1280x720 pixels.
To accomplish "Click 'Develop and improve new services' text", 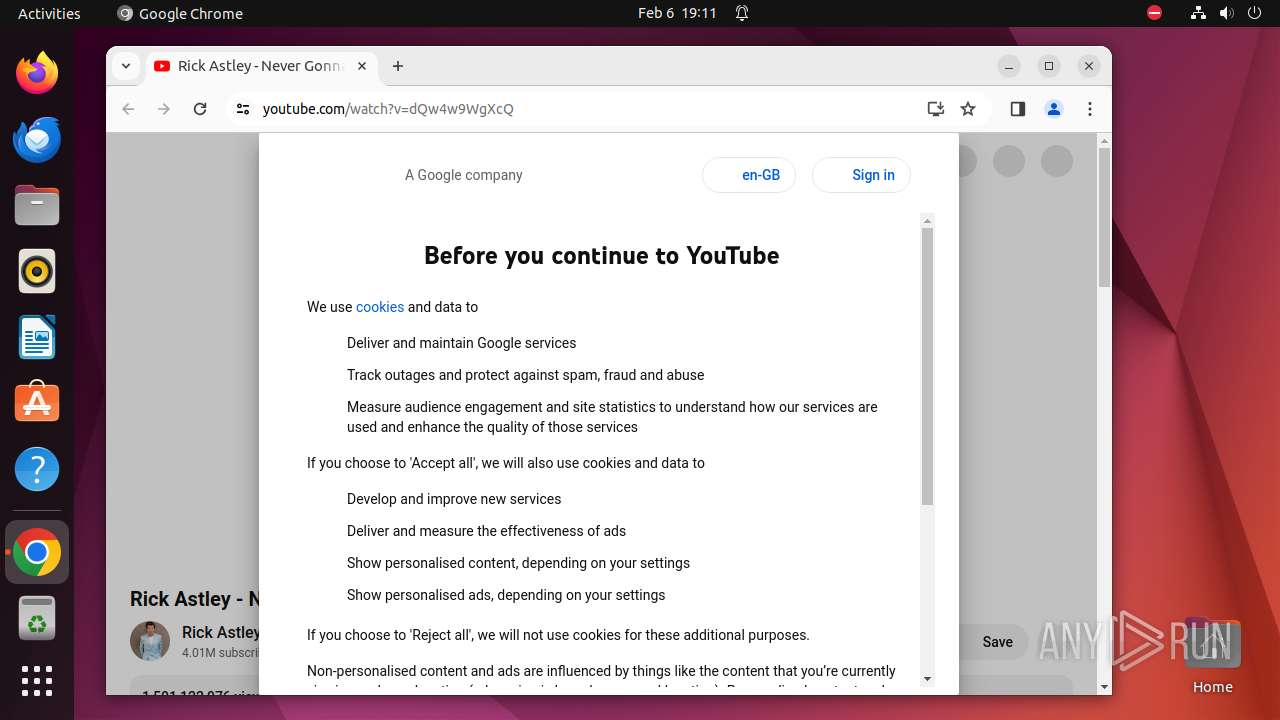I will point(454,499).
